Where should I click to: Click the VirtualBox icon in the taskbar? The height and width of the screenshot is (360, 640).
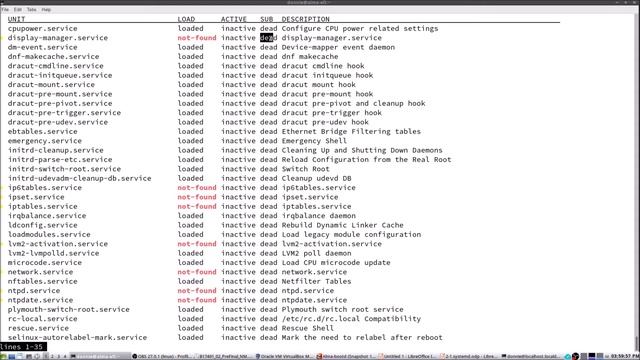258,356
